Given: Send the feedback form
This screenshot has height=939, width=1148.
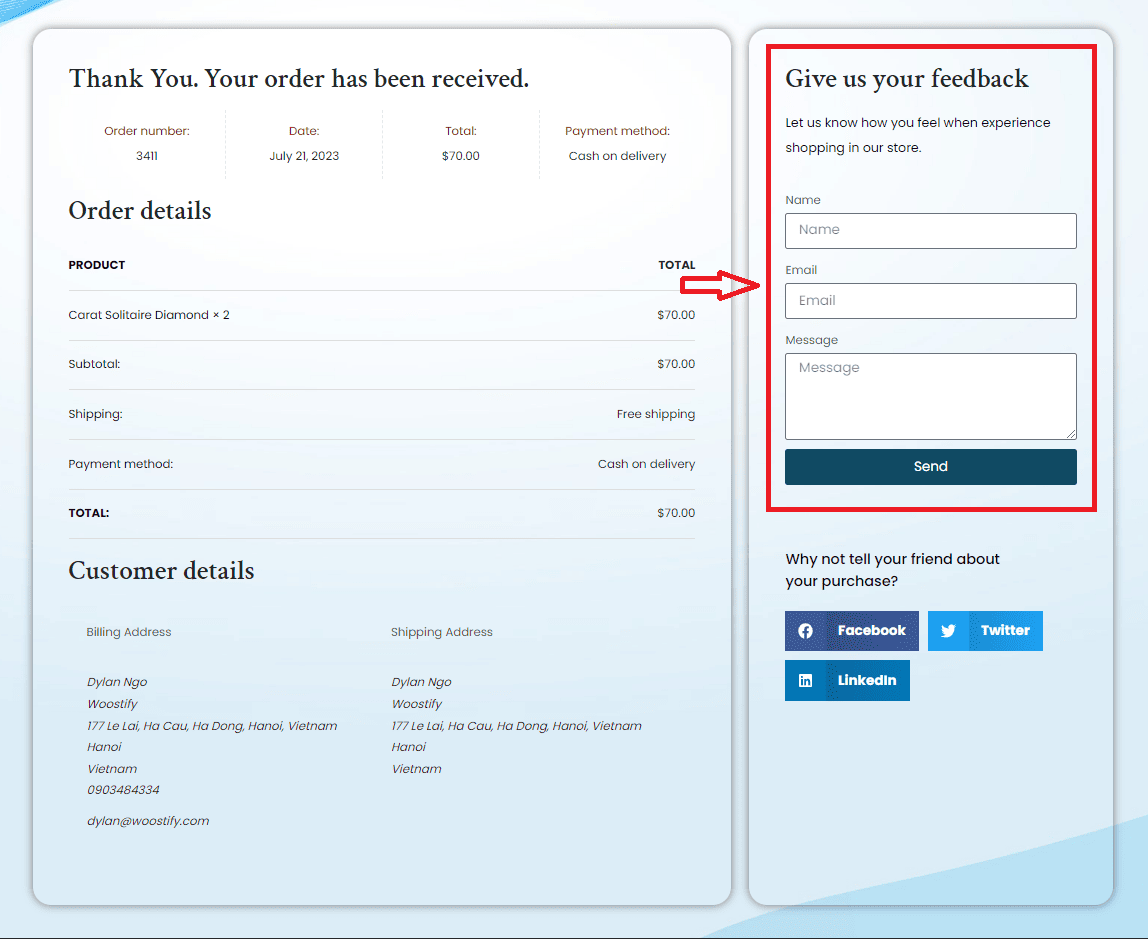Looking at the screenshot, I should click(x=931, y=467).
